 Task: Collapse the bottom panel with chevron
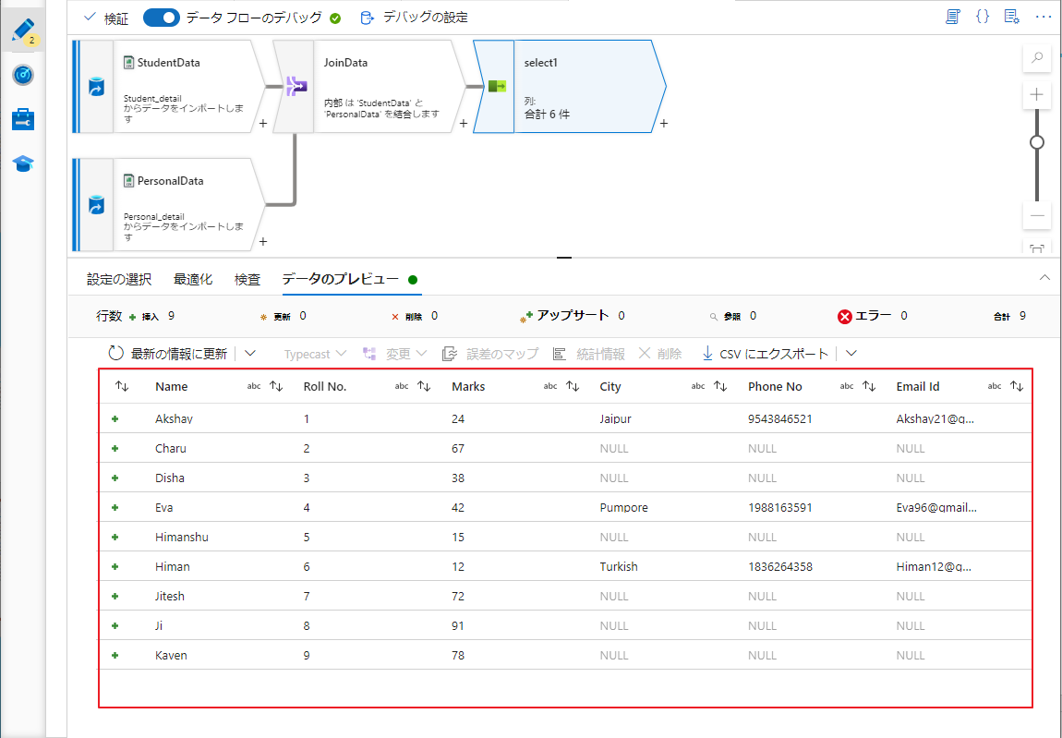[1045, 277]
